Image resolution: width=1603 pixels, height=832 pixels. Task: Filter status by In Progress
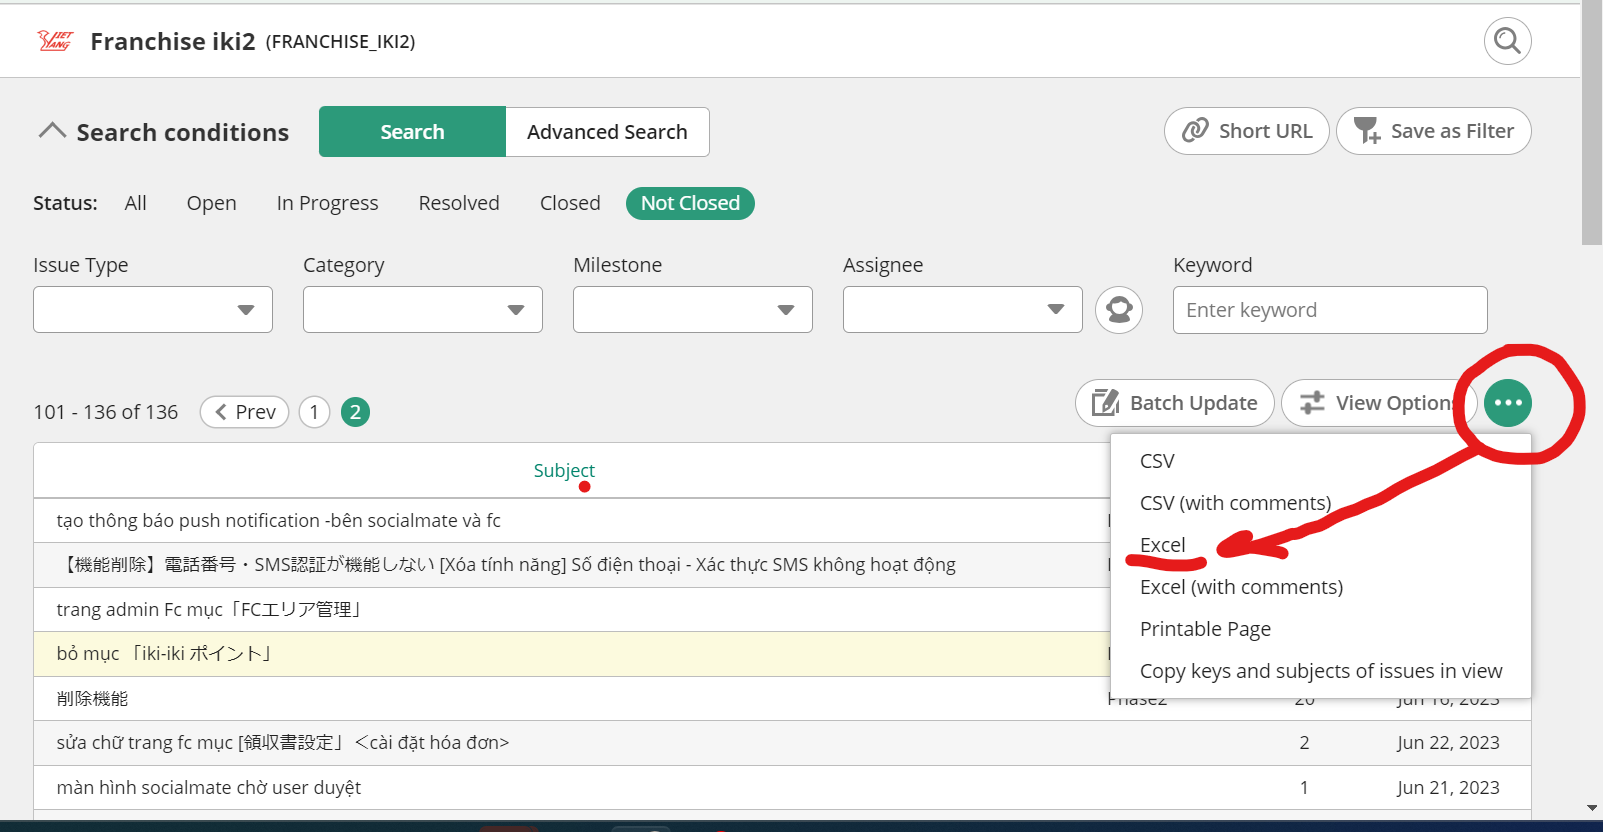coord(327,203)
